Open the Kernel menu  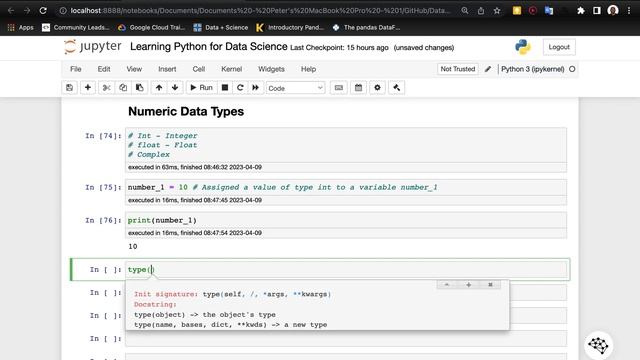(231, 69)
